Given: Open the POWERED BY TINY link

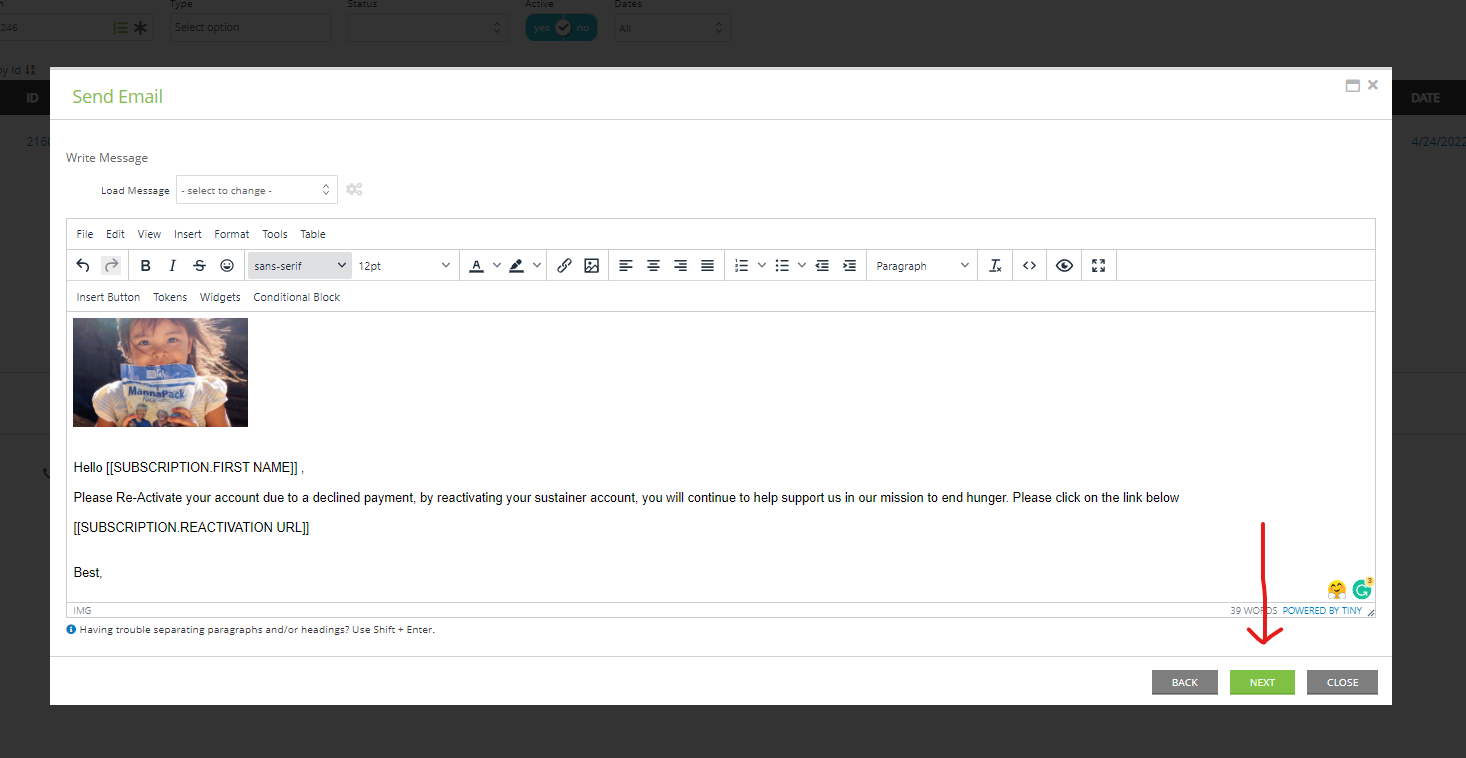Looking at the screenshot, I should [x=1322, y=610].
